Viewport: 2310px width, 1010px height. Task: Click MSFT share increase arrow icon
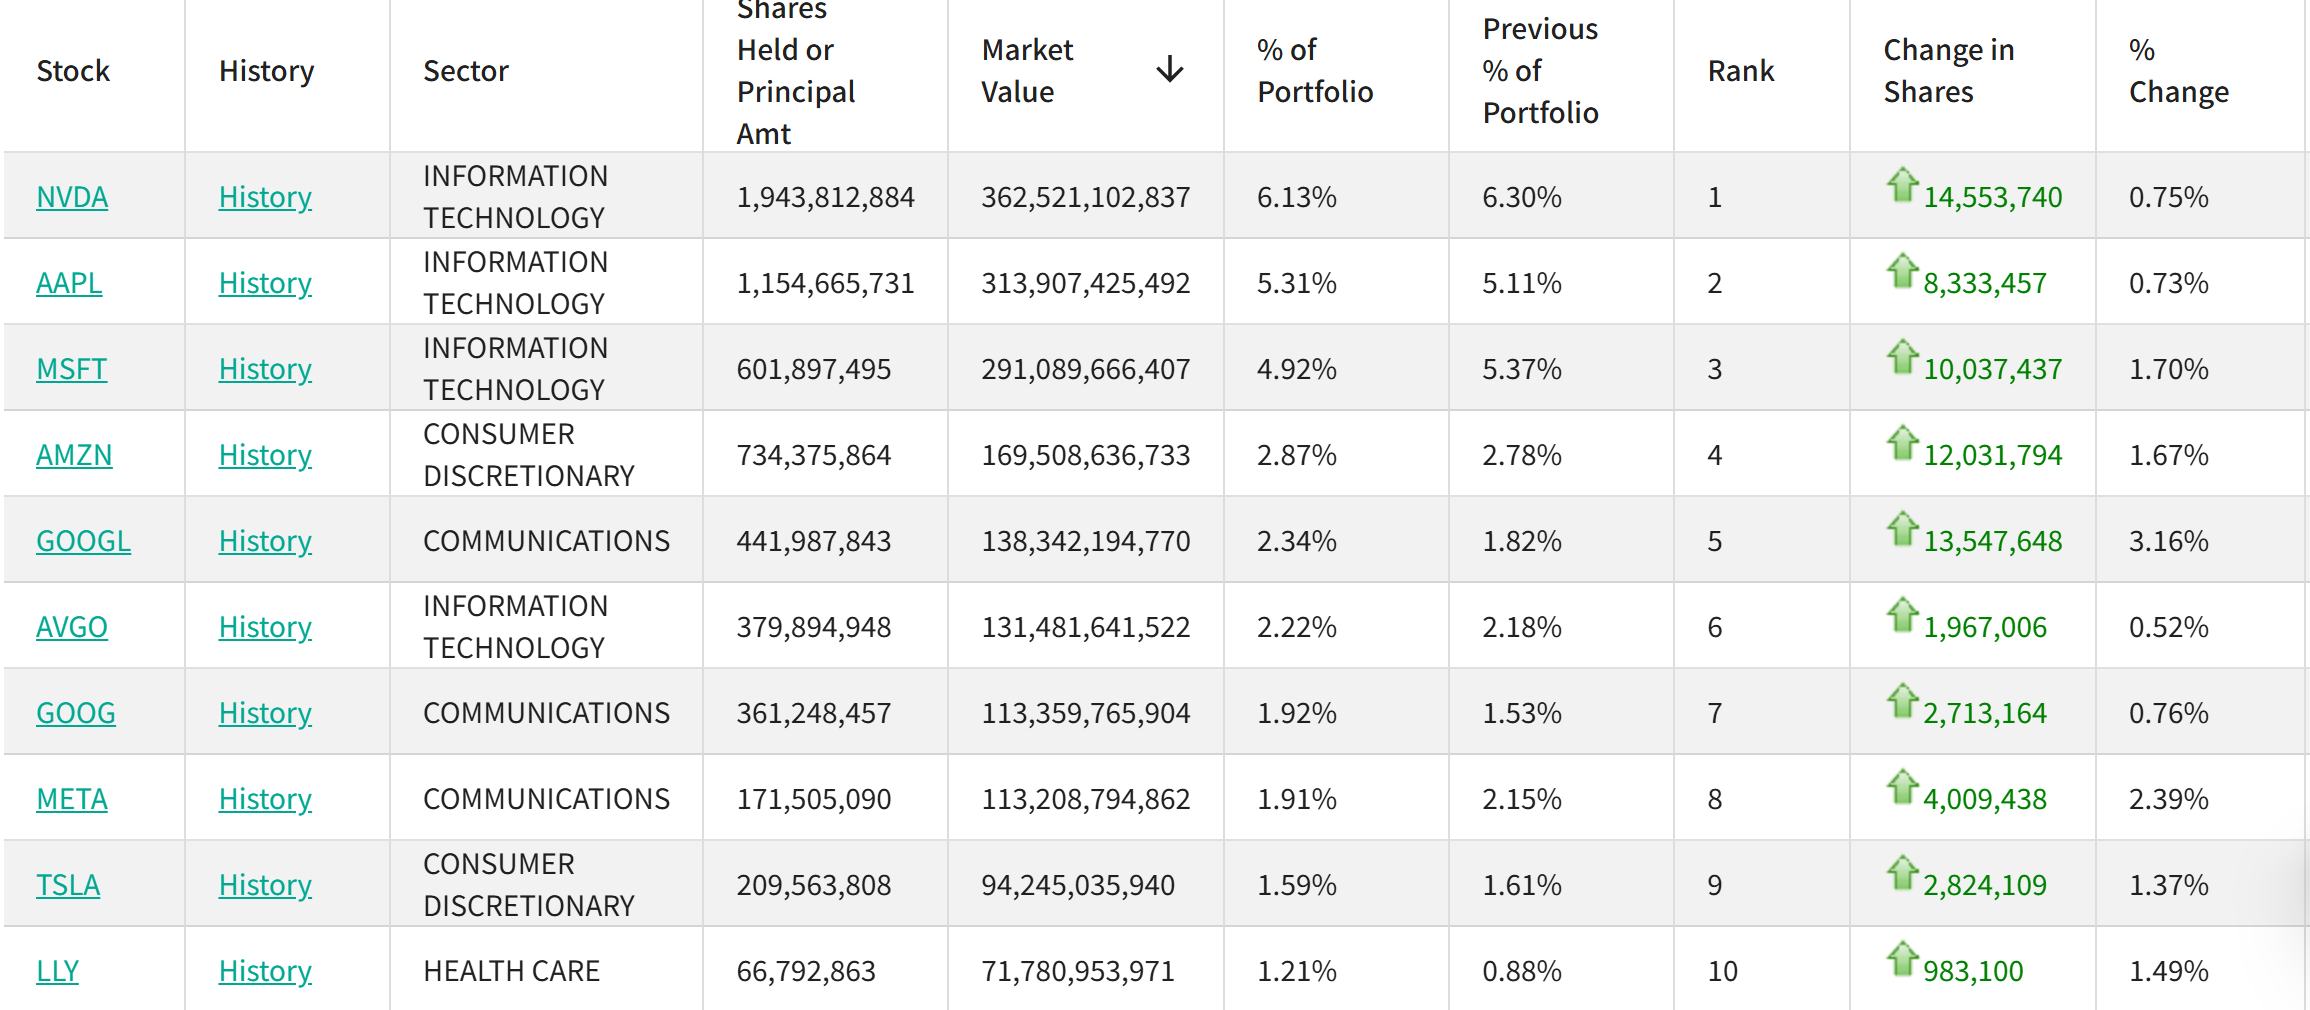pos(1902,357)
